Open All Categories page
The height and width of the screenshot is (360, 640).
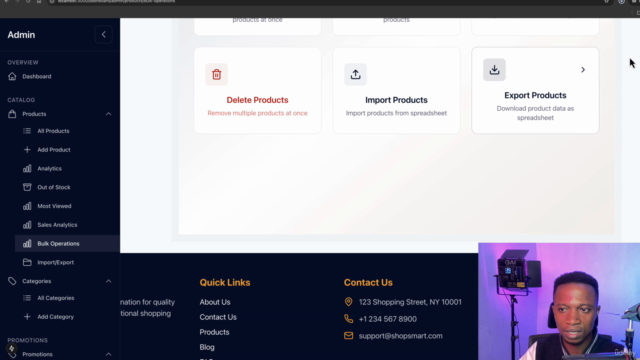pyautogui.click(x=56, y=298)
